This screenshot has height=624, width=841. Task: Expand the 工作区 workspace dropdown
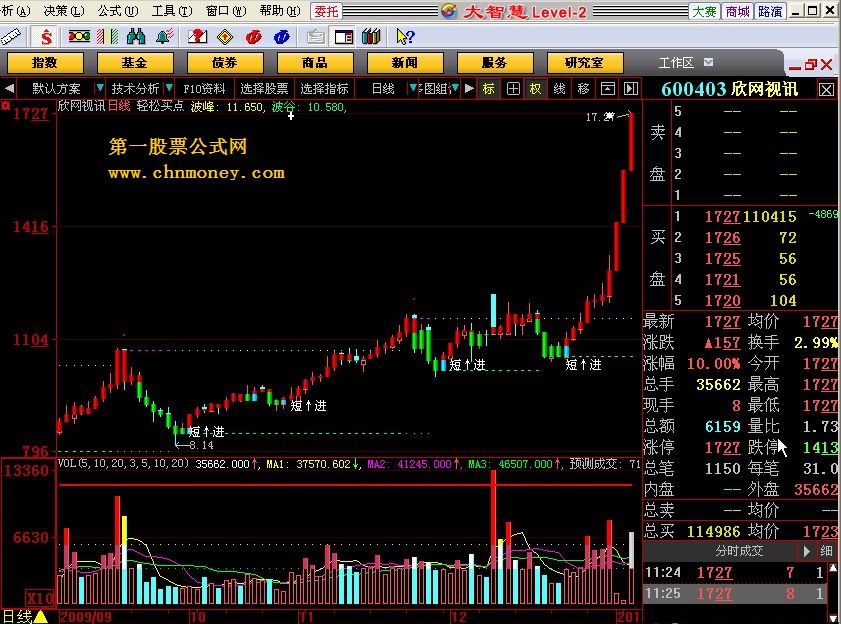pyautogui.click(x=709, y=62)
